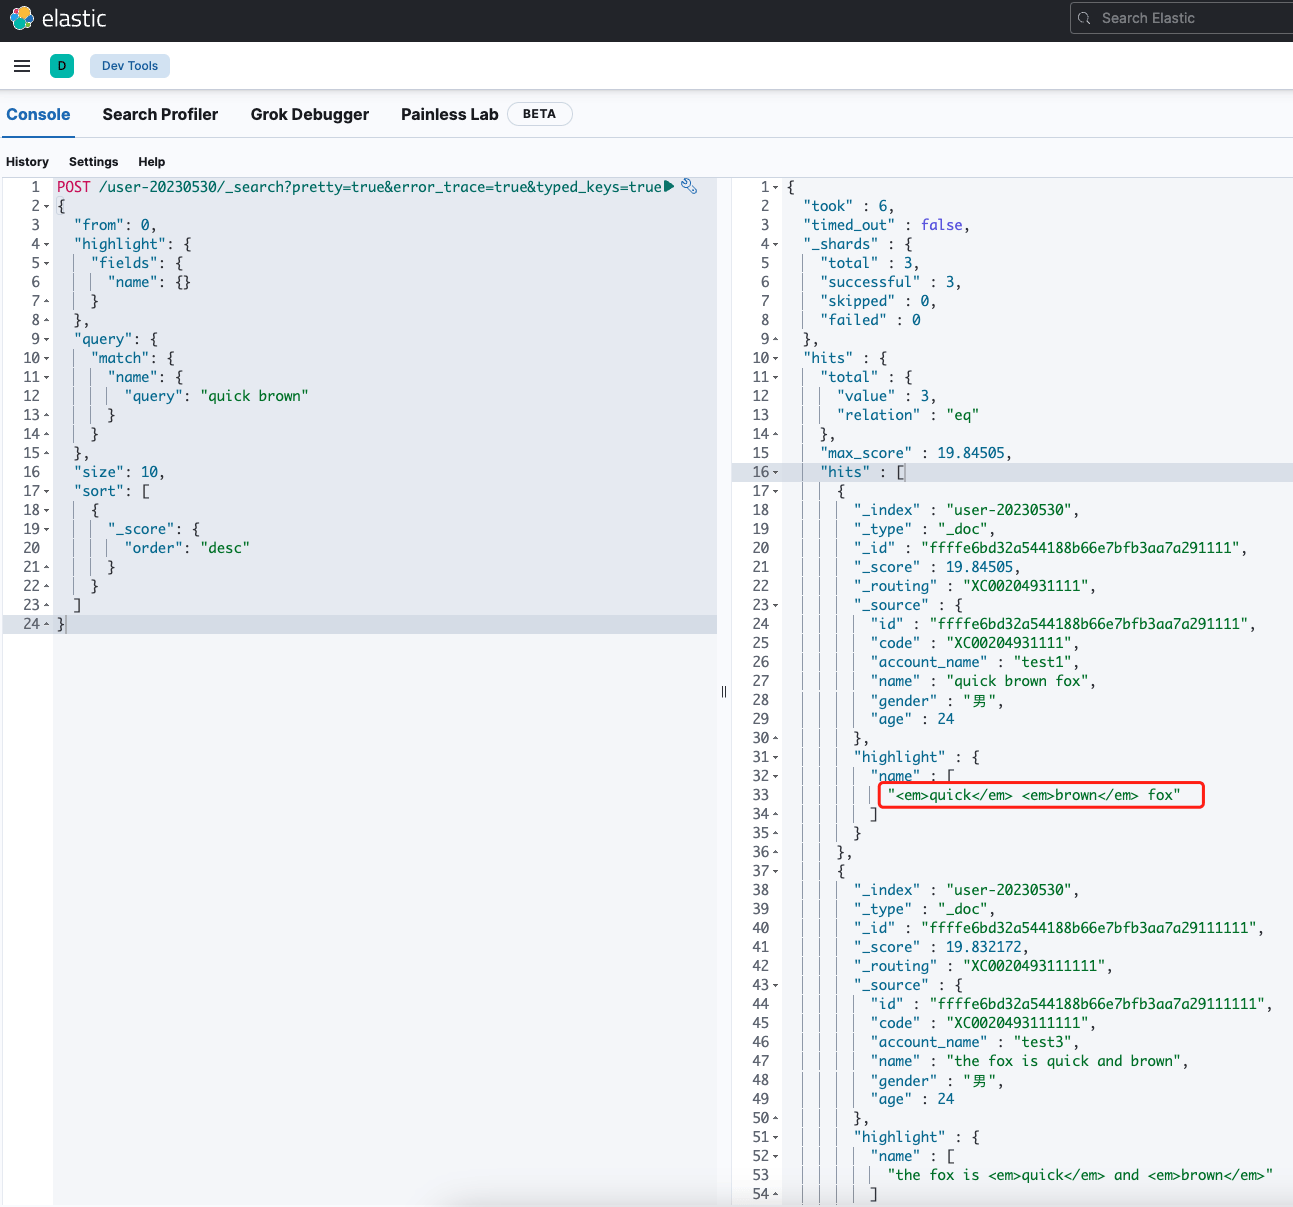Click the green D space avatar
This screenshot has width=1293, height=1207.
(62, 66)
